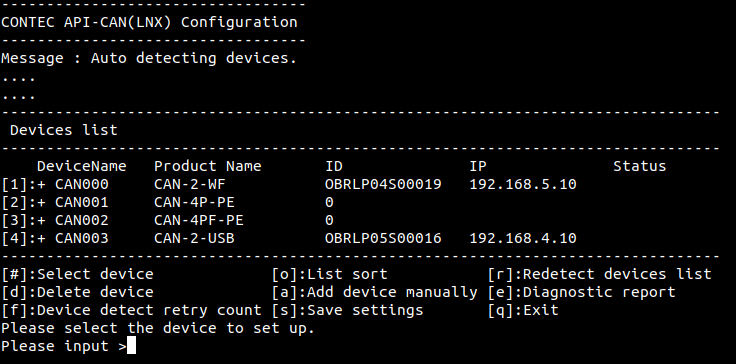Click the [s]:Save settings option
This screenshot has height=364, width=736.
click(347, 310)
